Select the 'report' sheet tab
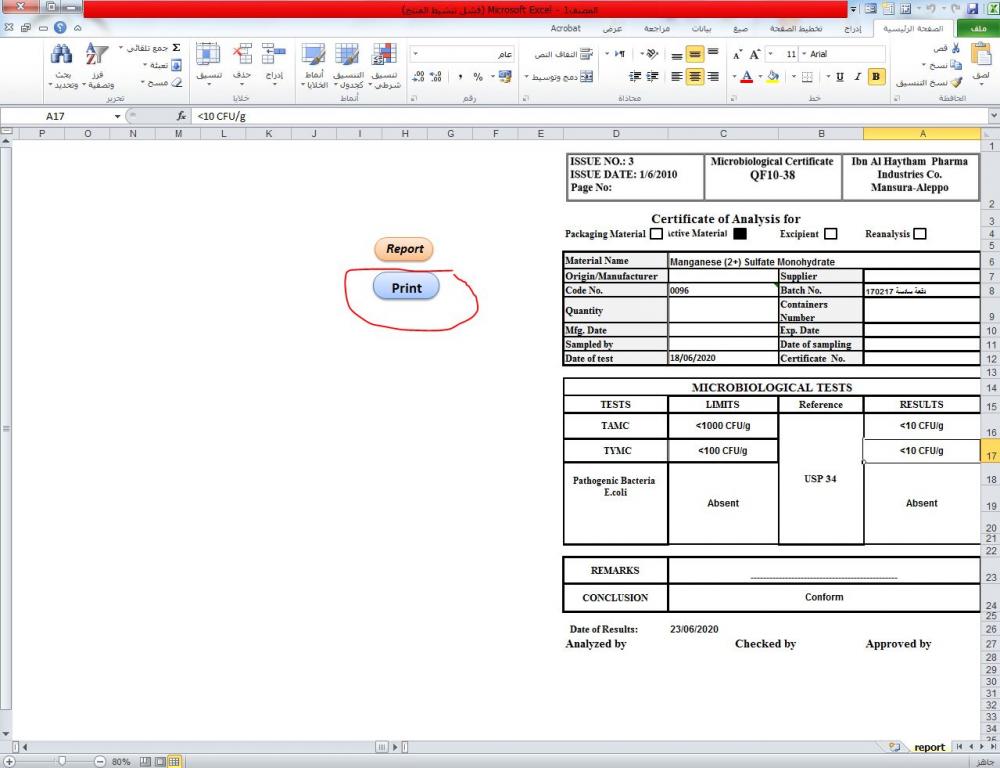Viewport: 1000px width, 768px height. click(x=929, y=747)
